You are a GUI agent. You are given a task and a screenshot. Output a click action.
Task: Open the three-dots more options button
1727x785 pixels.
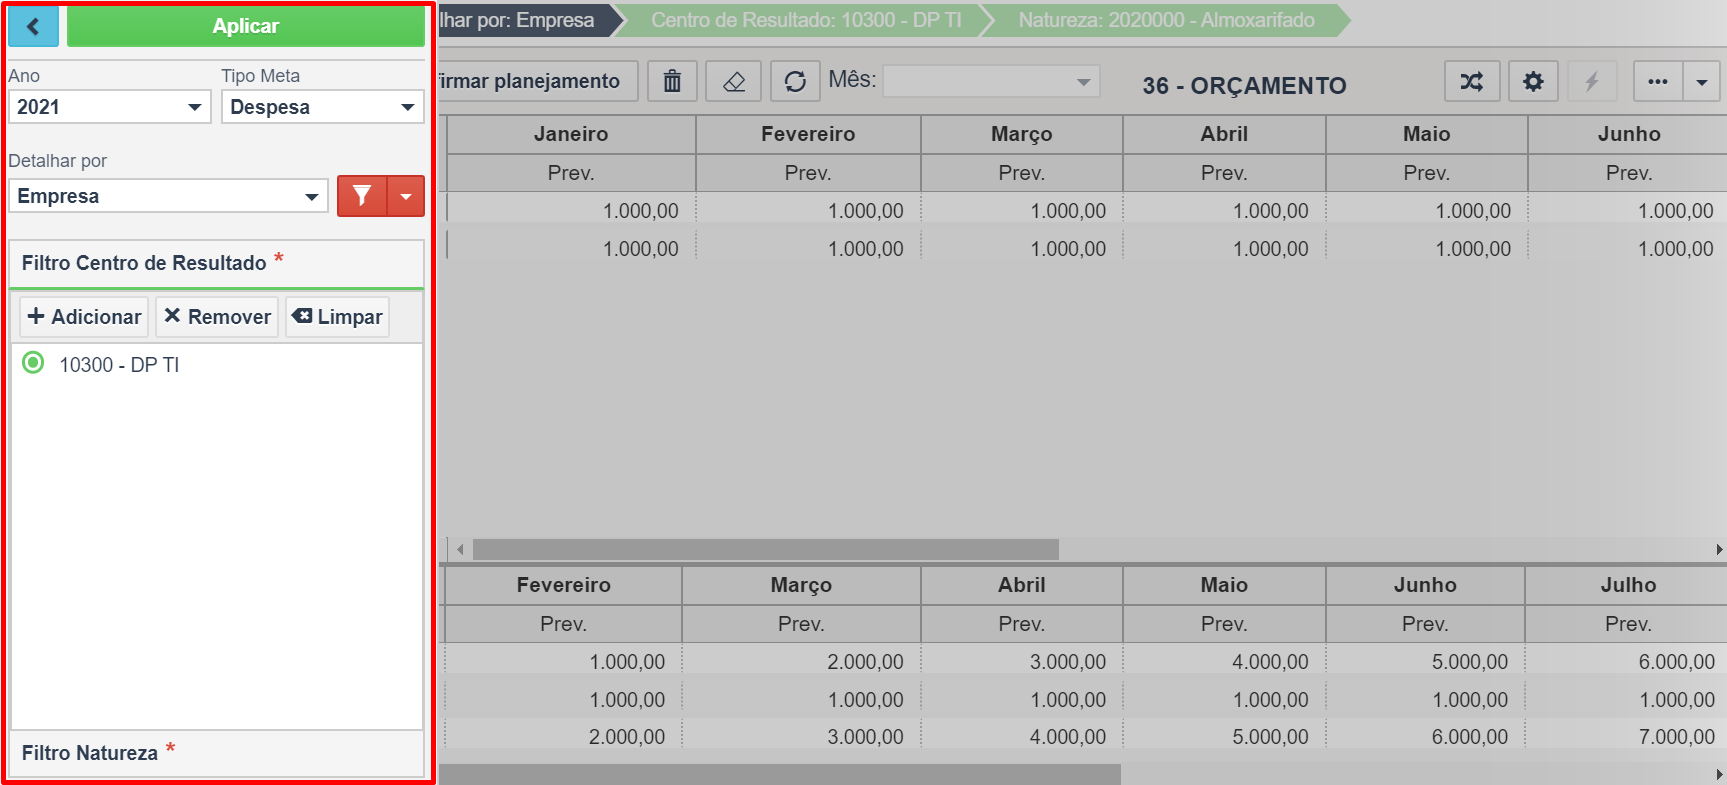pyautogui.click(x=1657, y=82)
